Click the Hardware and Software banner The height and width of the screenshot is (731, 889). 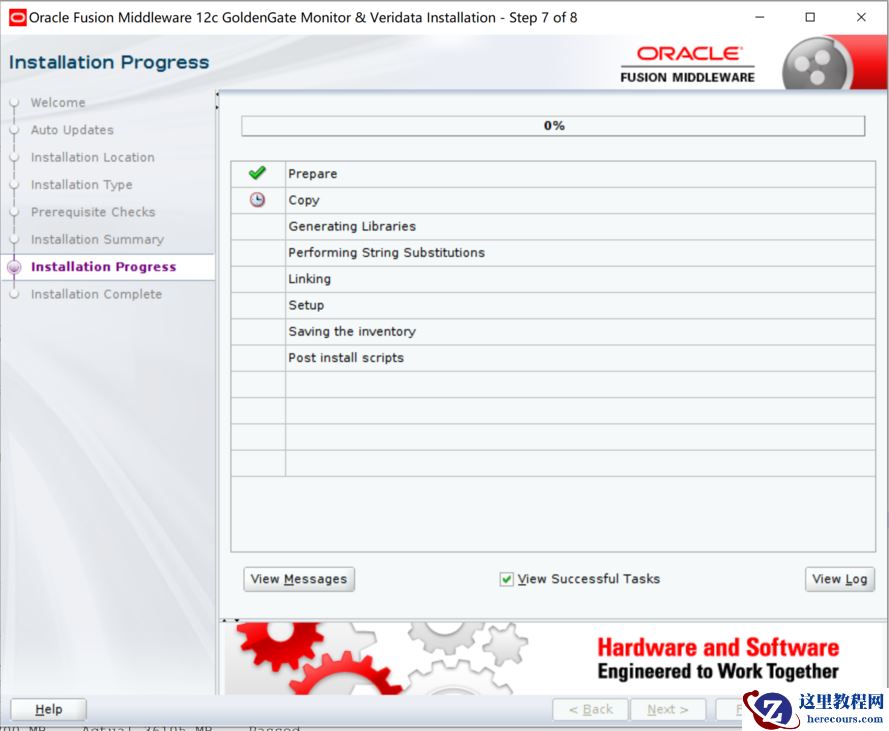553,658
